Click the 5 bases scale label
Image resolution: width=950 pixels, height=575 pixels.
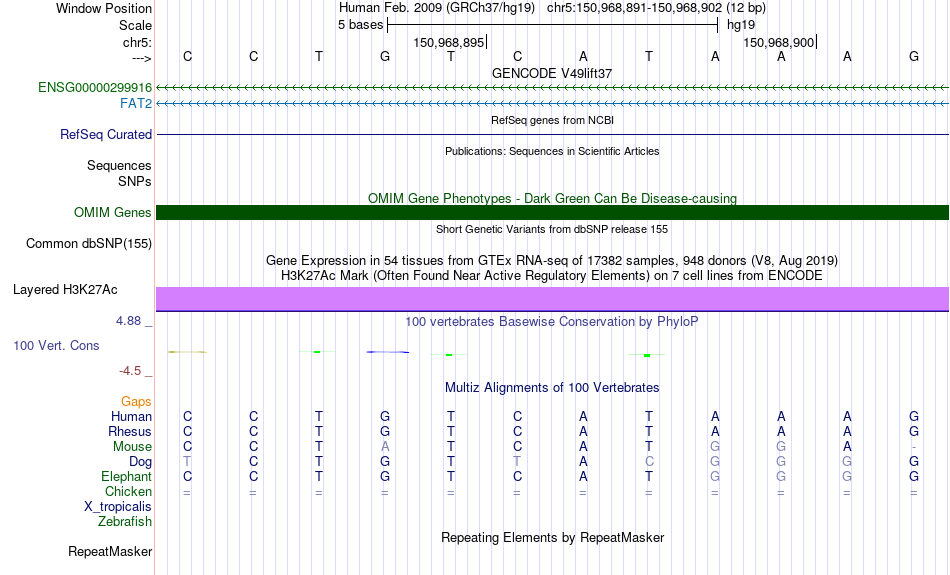click(360, 25)
